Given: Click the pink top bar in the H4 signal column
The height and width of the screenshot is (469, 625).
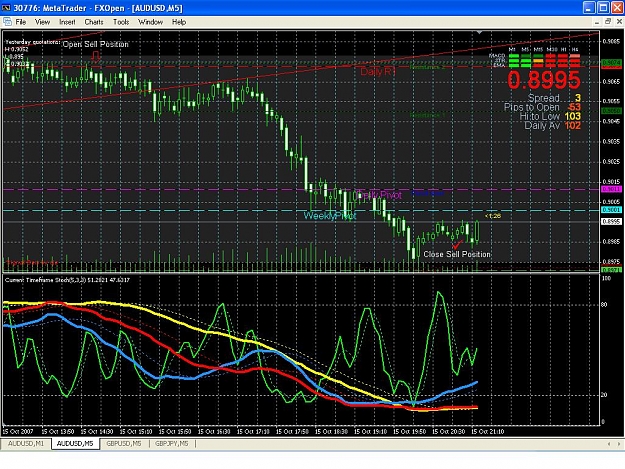Looking at the screenshot, I should (574, 56).
